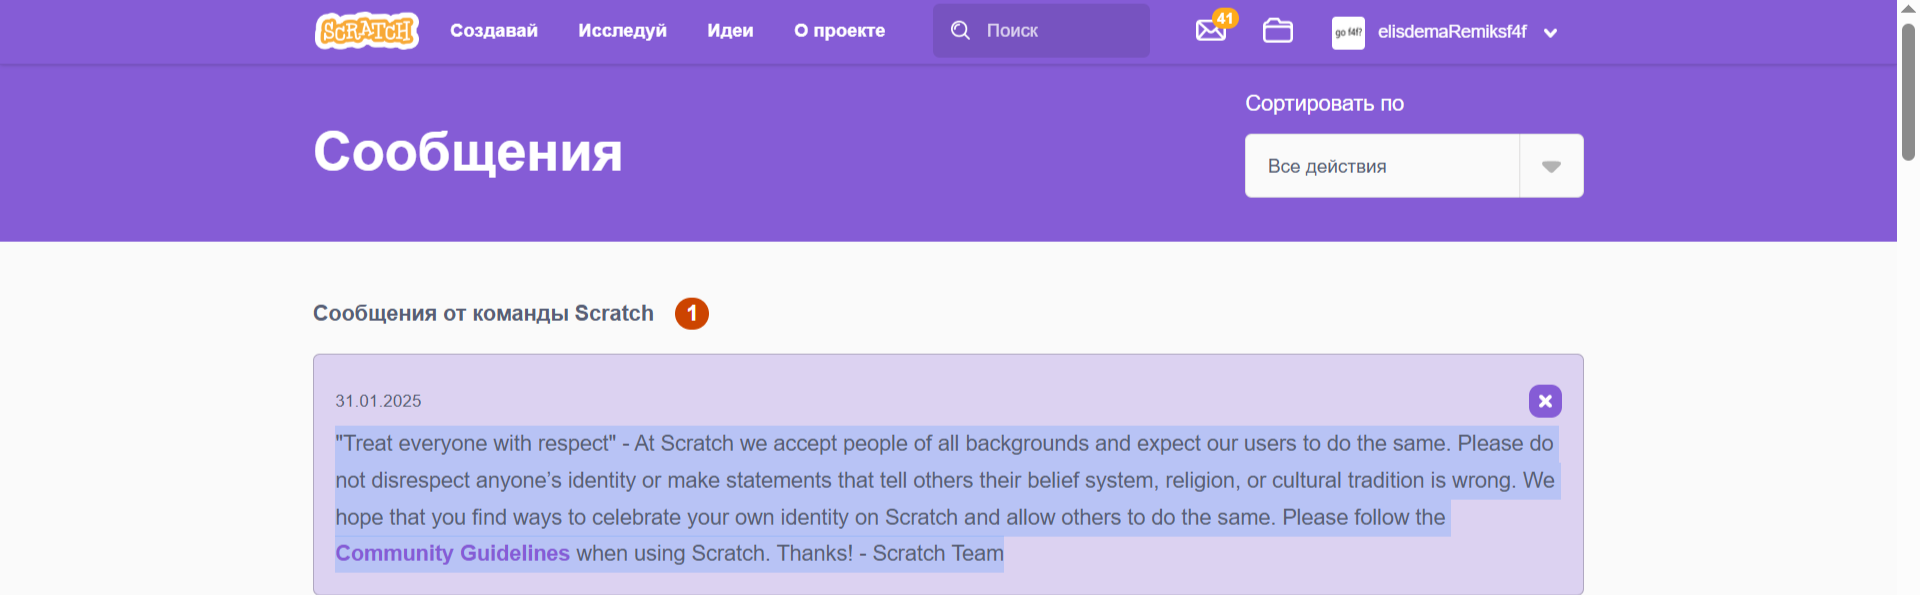Open the Community Guidelines link
Image resolution: width=1920 pixels, height=595 pixels.
[452, 553]
